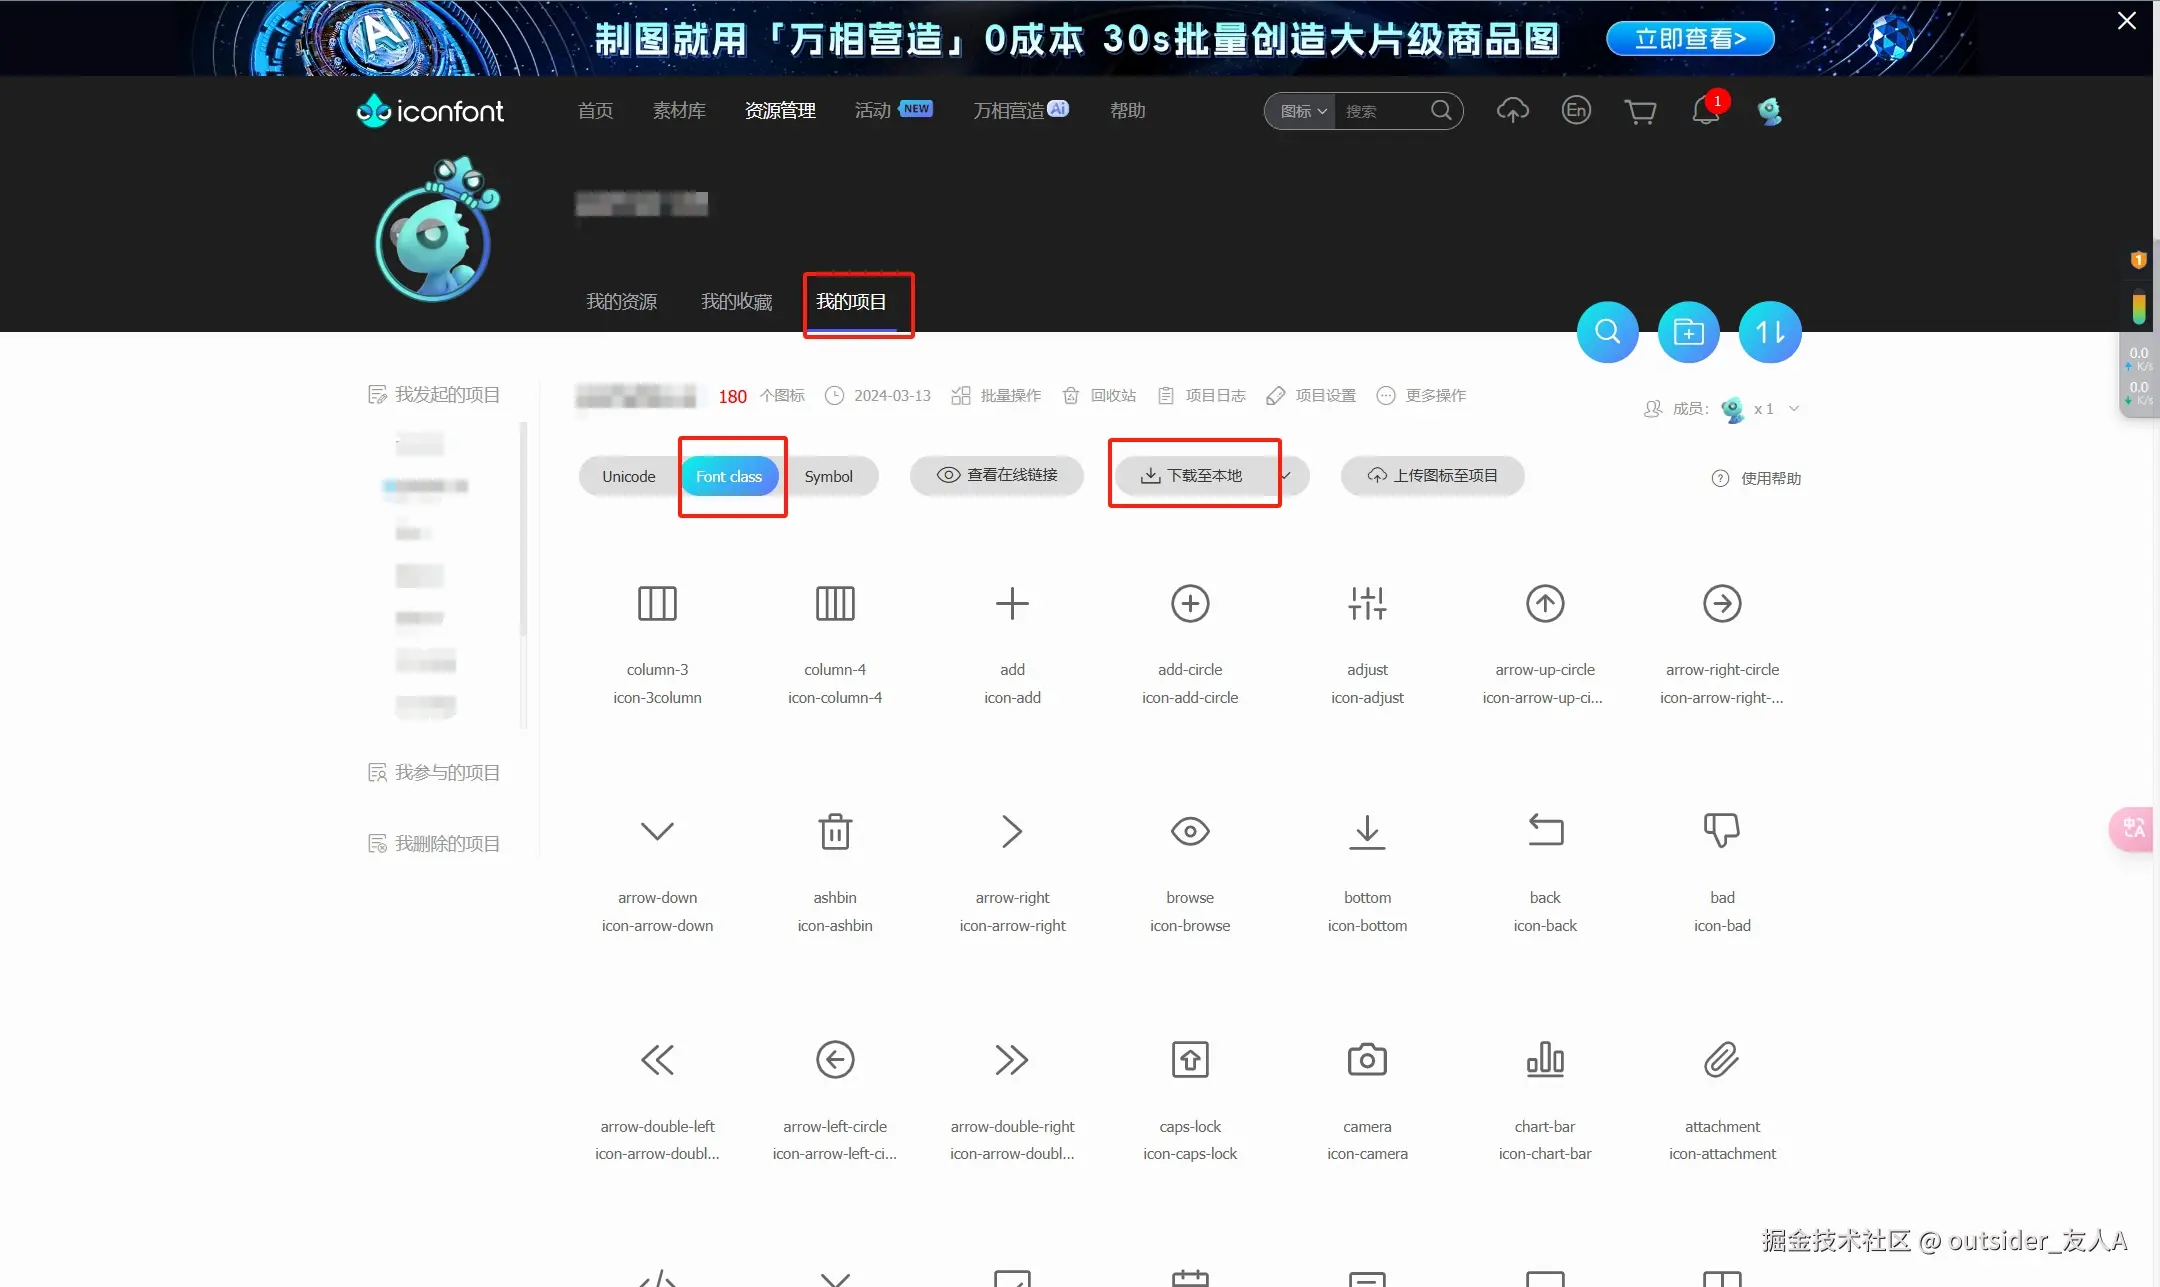
Task: Select the ashbin trash icon tile
Action: 835,832
